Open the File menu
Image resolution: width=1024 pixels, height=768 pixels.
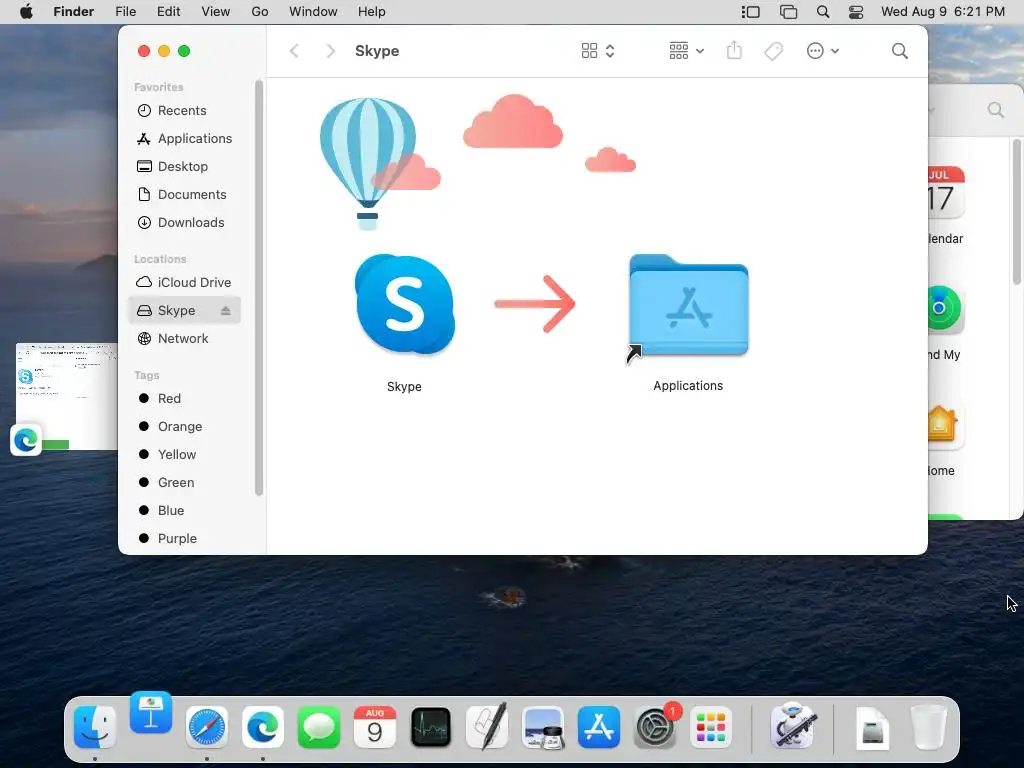tap(125, 12)
